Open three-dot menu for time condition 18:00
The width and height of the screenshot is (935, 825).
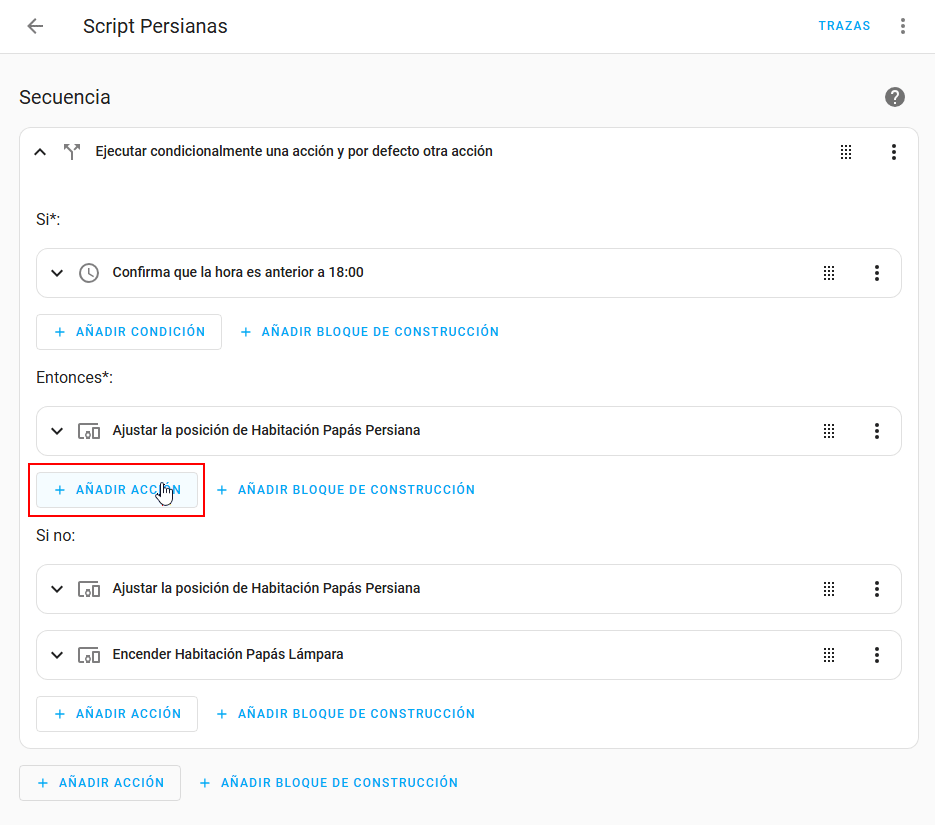pyautogui.click(x=876, y=273)
